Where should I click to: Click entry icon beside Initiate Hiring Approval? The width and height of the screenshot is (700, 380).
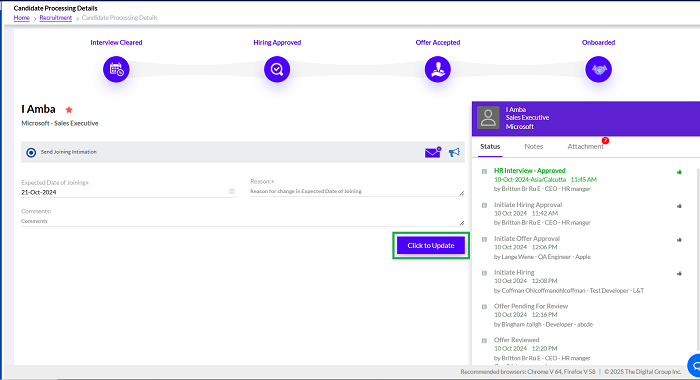[484, 205]
